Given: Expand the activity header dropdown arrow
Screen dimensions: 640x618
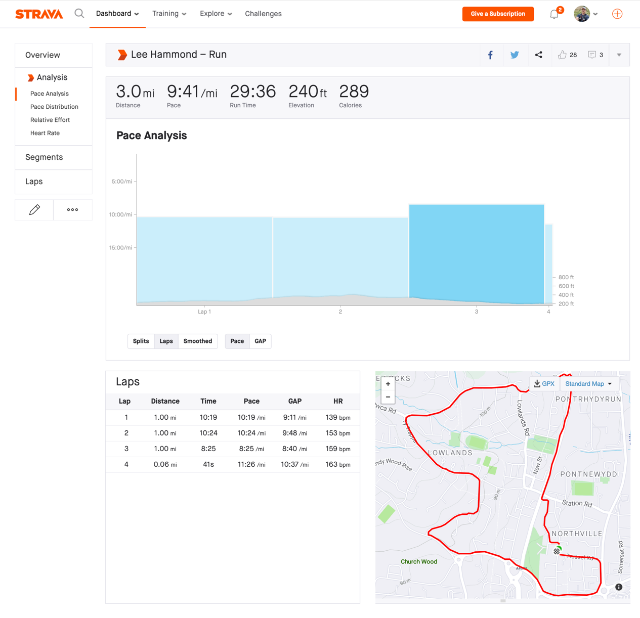Looking at the screenshot, I should click(x=619, y=55).
